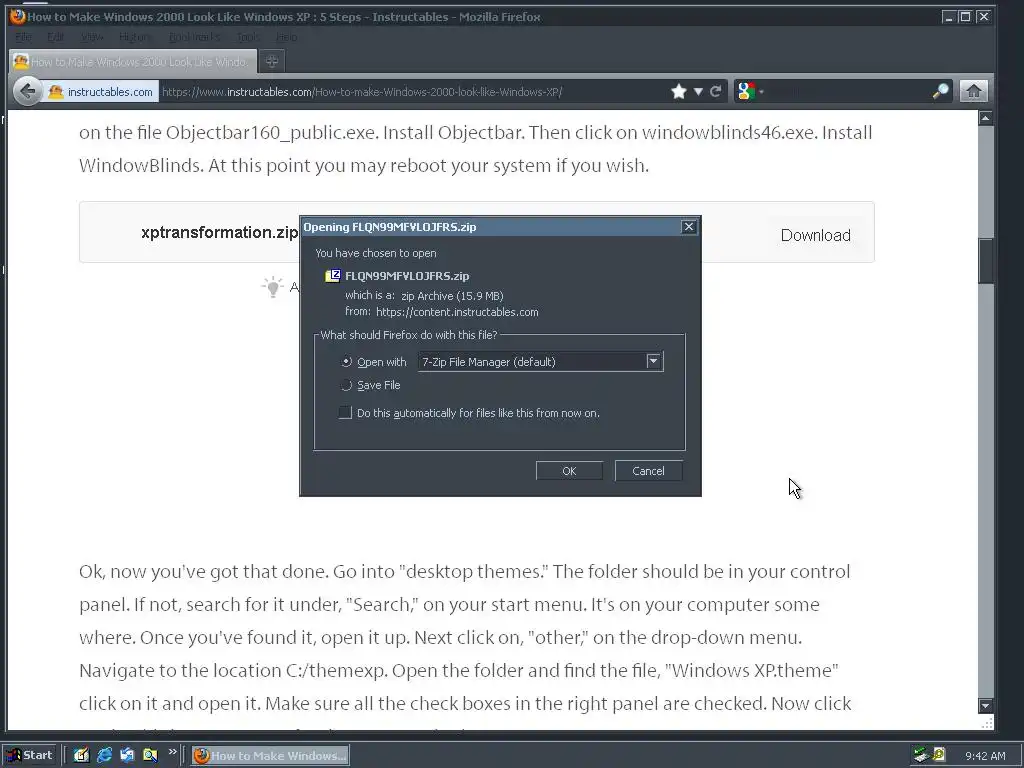
Task: Click the 9:42 AM taskbar clock
Action: pyautogui.click(x=985, y=756)
